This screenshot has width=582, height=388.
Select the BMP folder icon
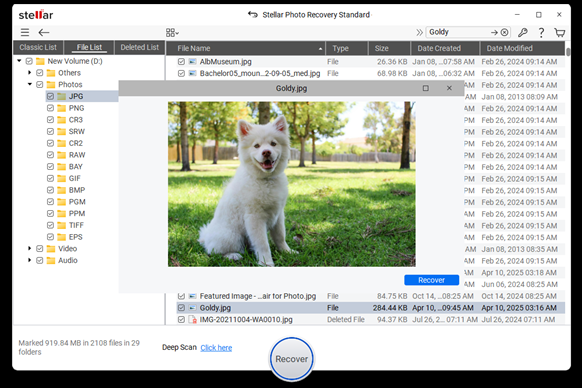click(62, 190)
